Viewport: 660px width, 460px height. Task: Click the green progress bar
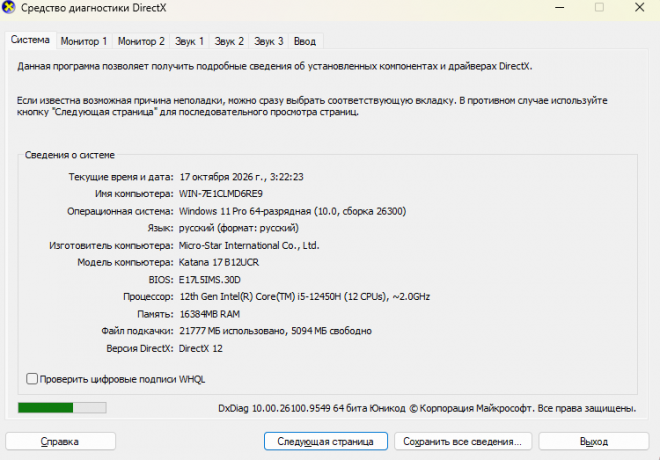(x=62, y=407)
